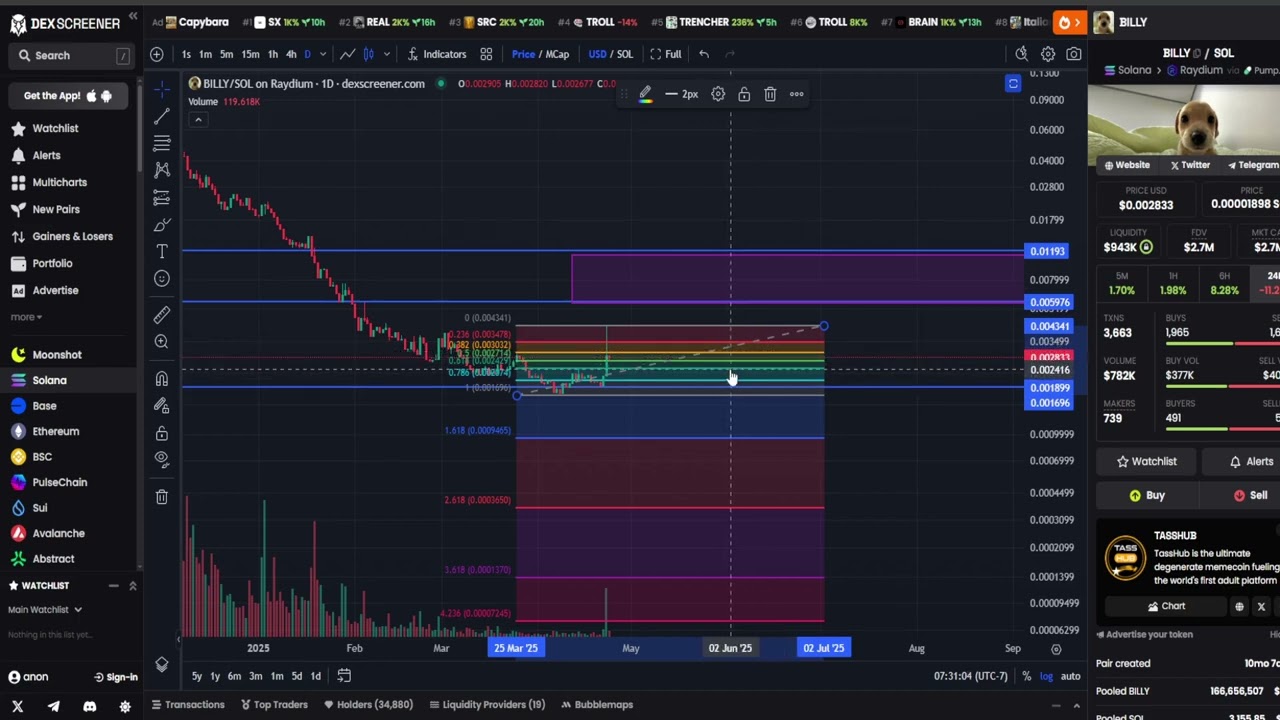Viewport: 1280px width, 720px height.
Task: Select the zoom in tool
Action: pyautogui.click(x=162, y=342)
